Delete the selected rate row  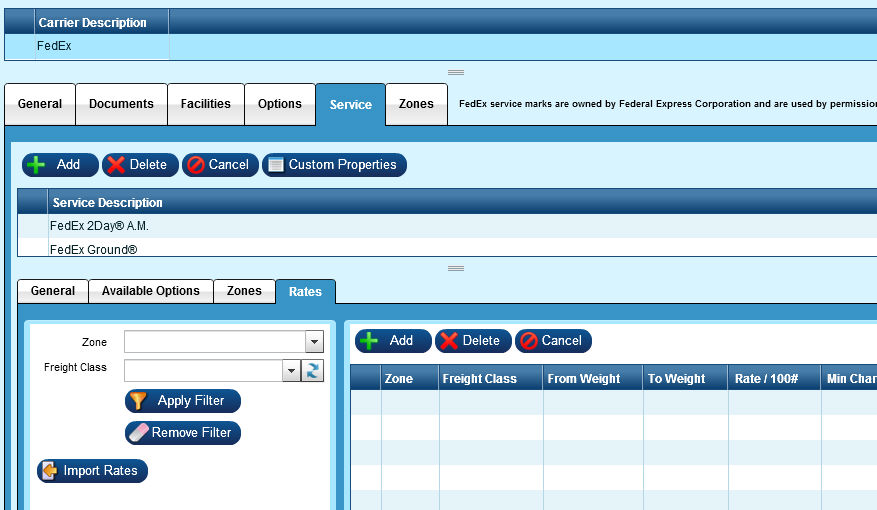[x=472, y=341]
